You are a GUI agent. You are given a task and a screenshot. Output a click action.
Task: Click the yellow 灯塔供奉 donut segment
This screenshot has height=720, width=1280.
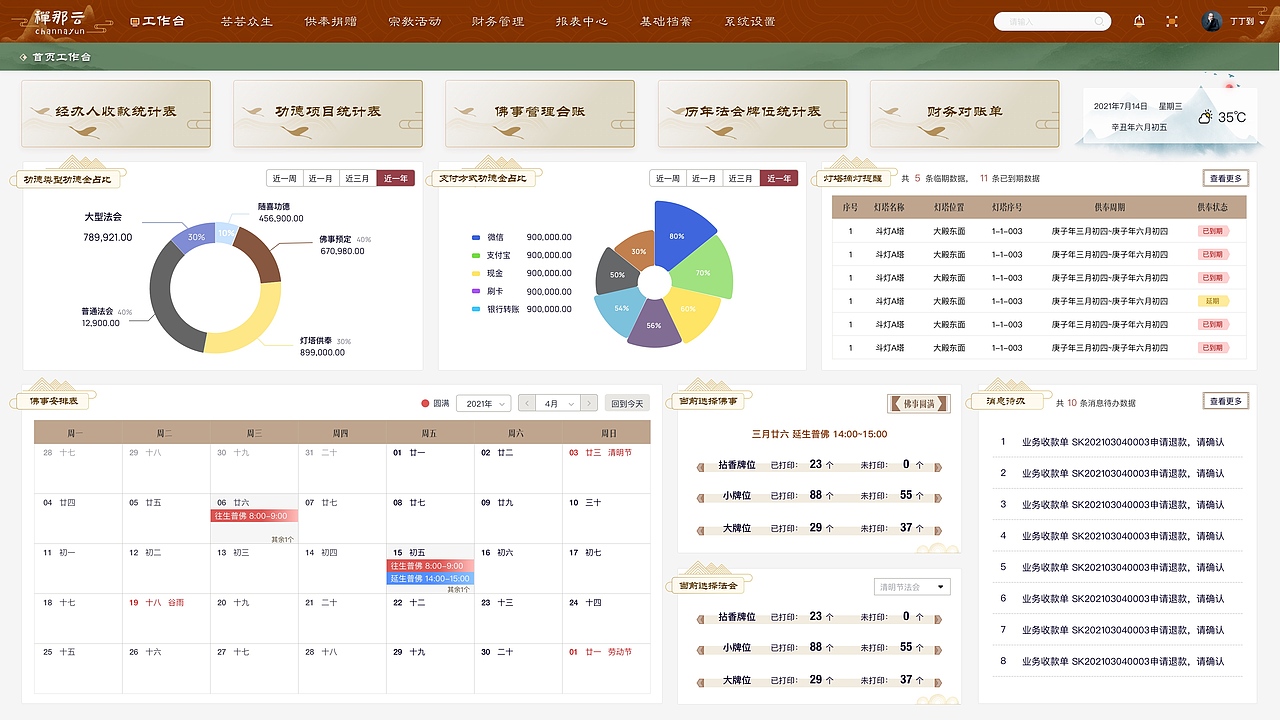pyautogui.click(x=245, y=318)
